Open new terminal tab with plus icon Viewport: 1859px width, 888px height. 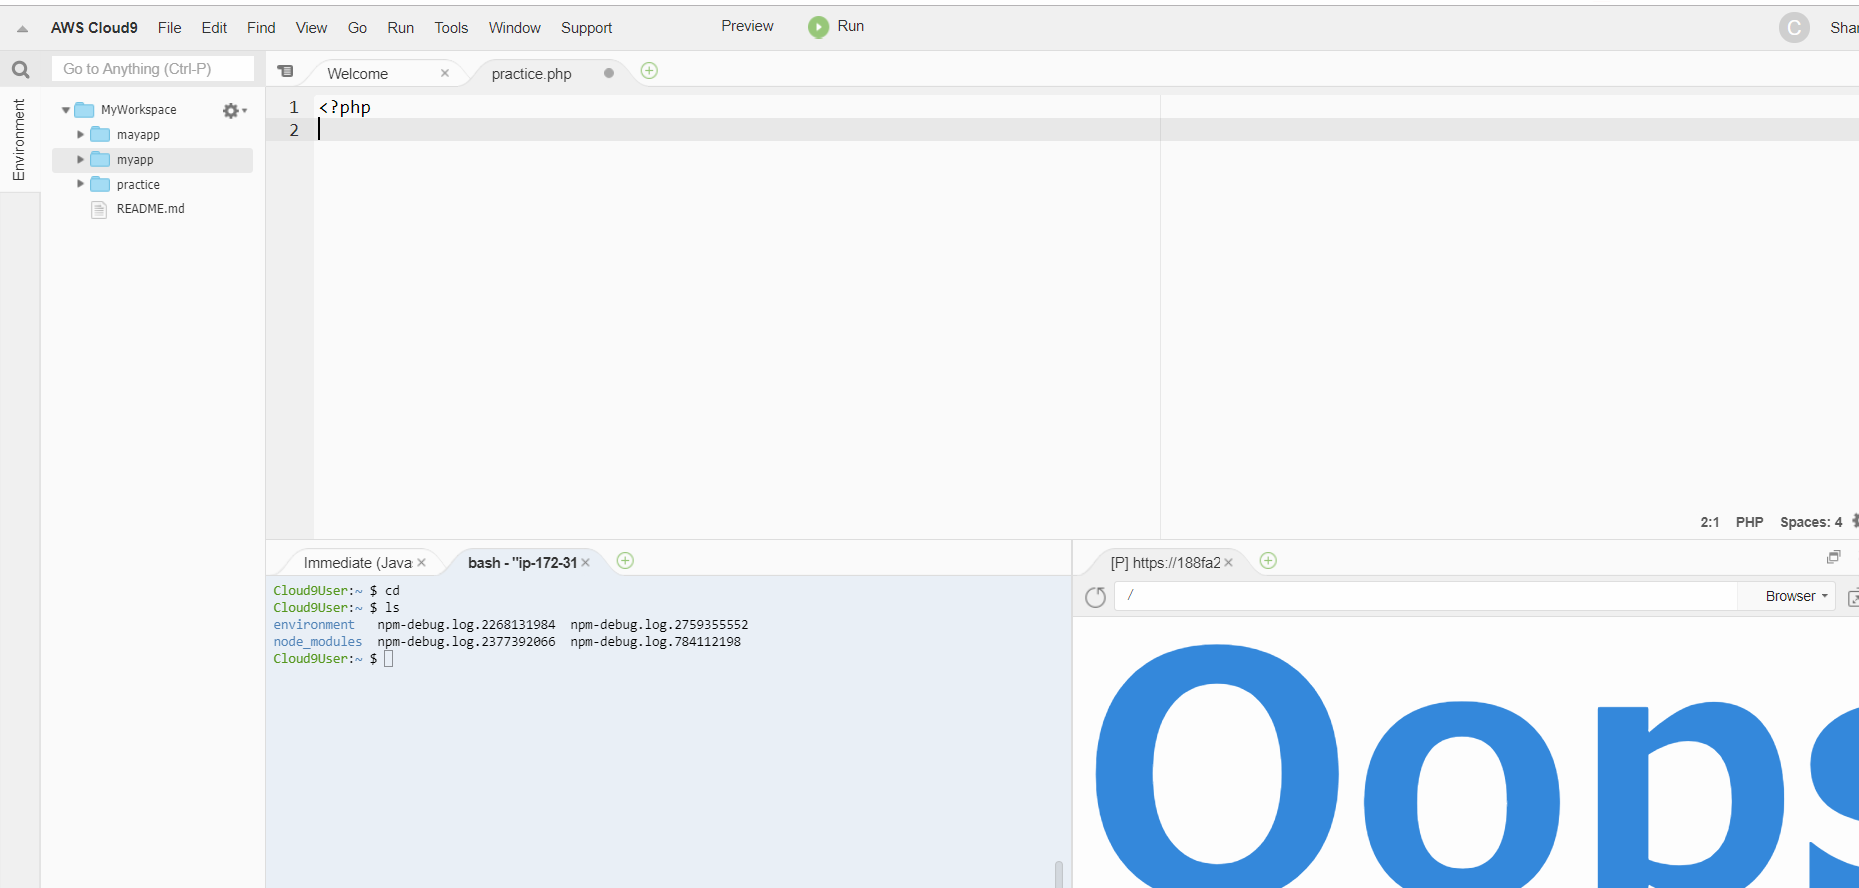[625, 561]
